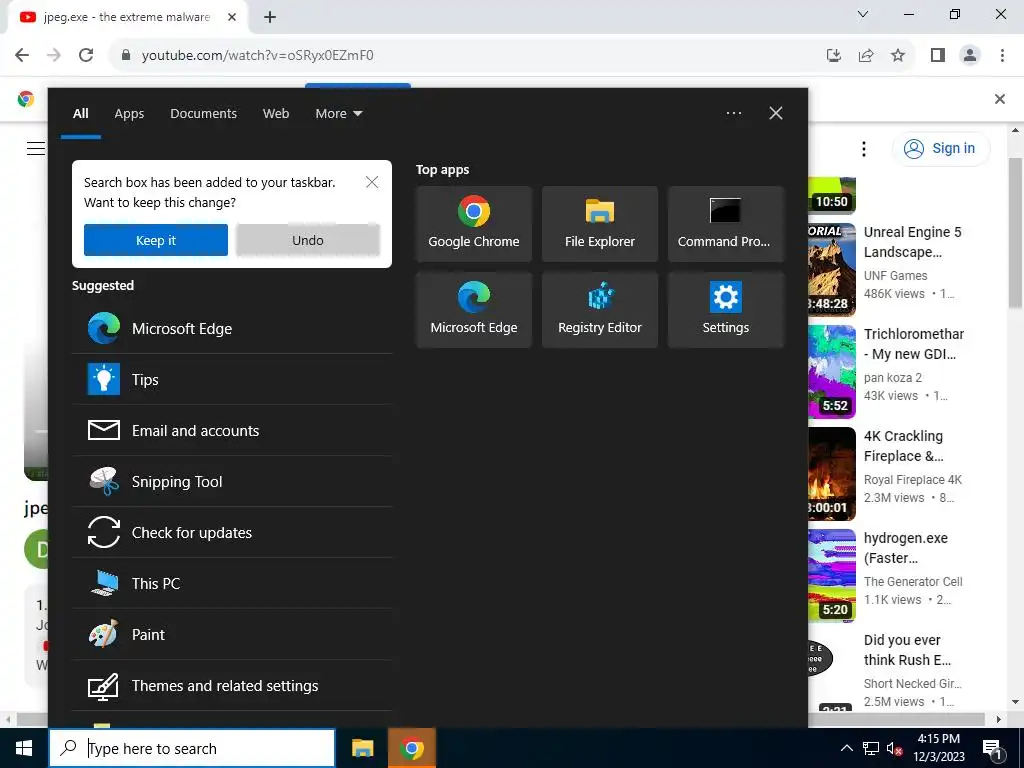
Task: Select Check for updates suggestion
Action: pyautogui.click(x=232, y=532)
